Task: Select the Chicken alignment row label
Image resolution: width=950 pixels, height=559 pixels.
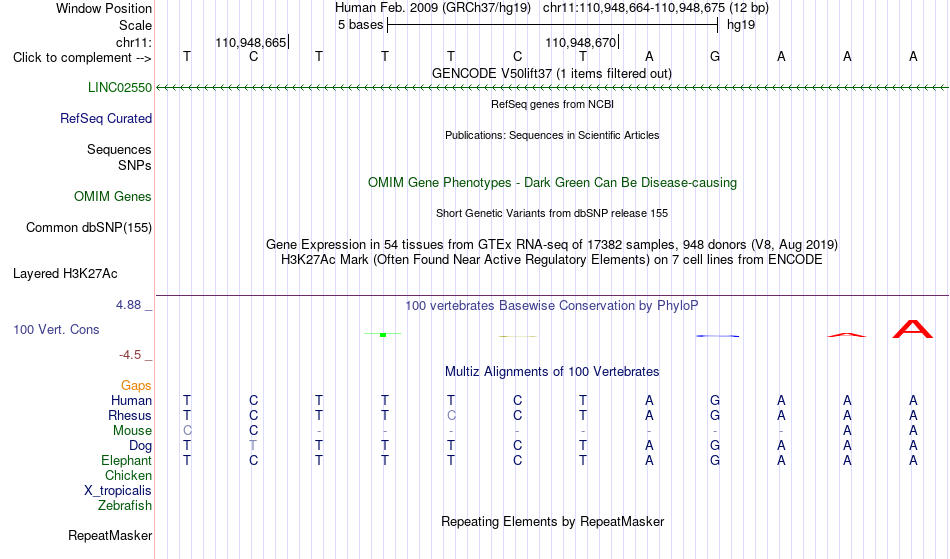Action: point(128,475)
